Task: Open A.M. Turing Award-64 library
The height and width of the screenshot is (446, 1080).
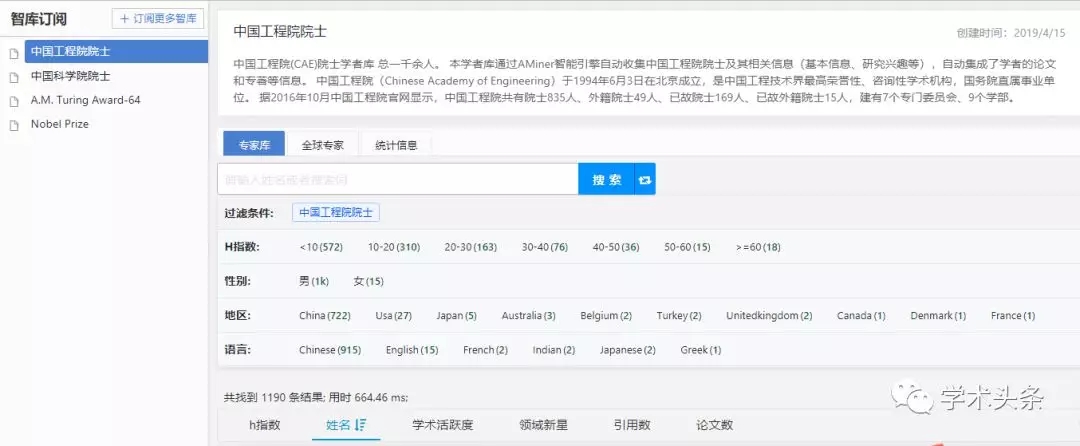Action: coord(85,100)
